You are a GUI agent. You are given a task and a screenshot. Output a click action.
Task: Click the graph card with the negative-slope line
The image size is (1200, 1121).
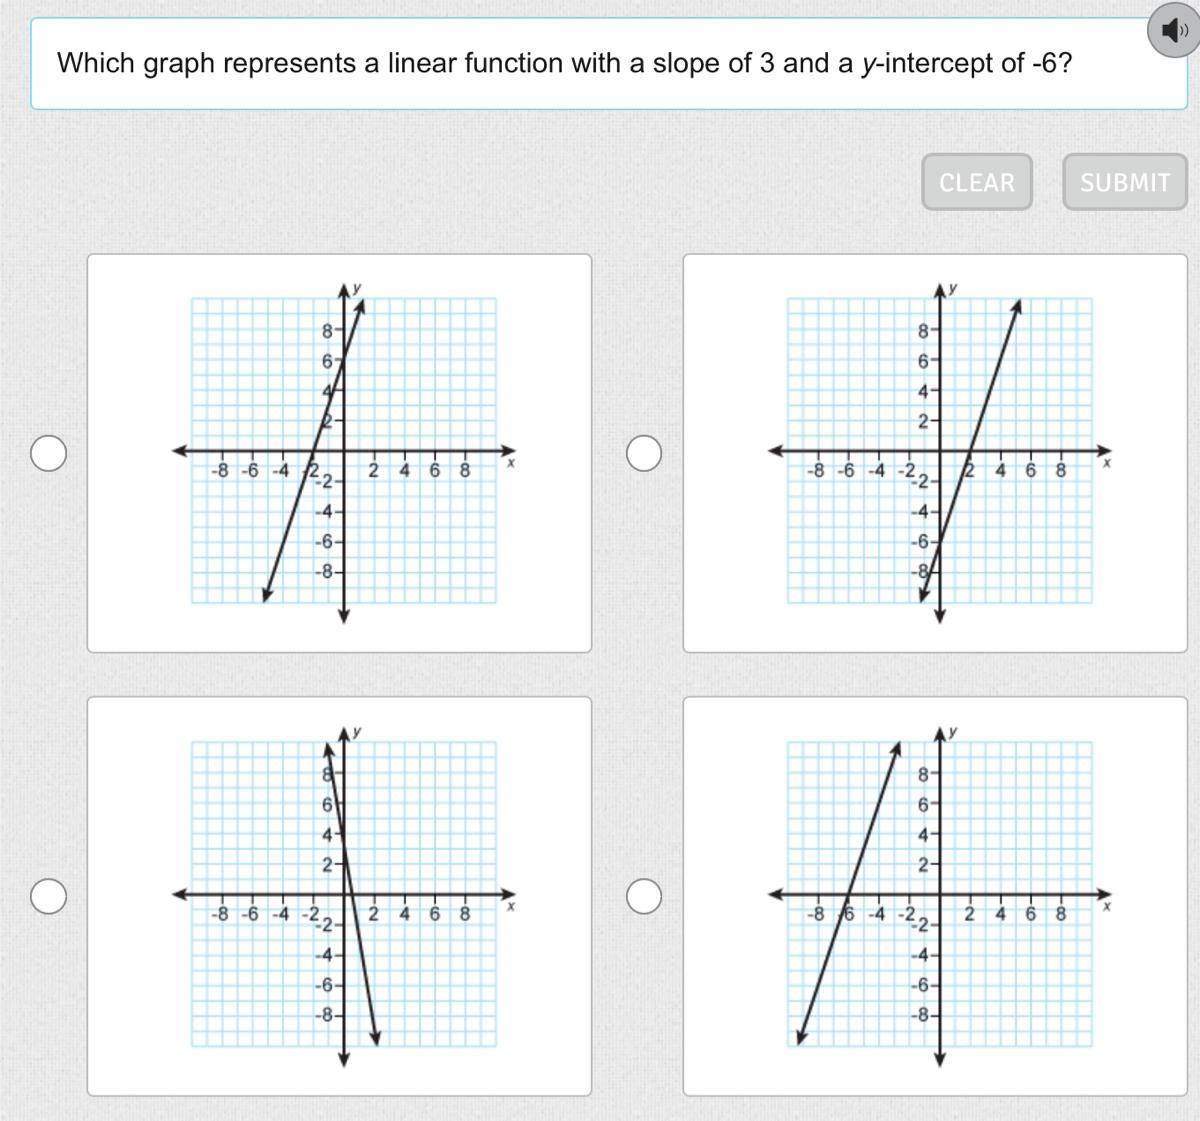[x=339, y=895]
